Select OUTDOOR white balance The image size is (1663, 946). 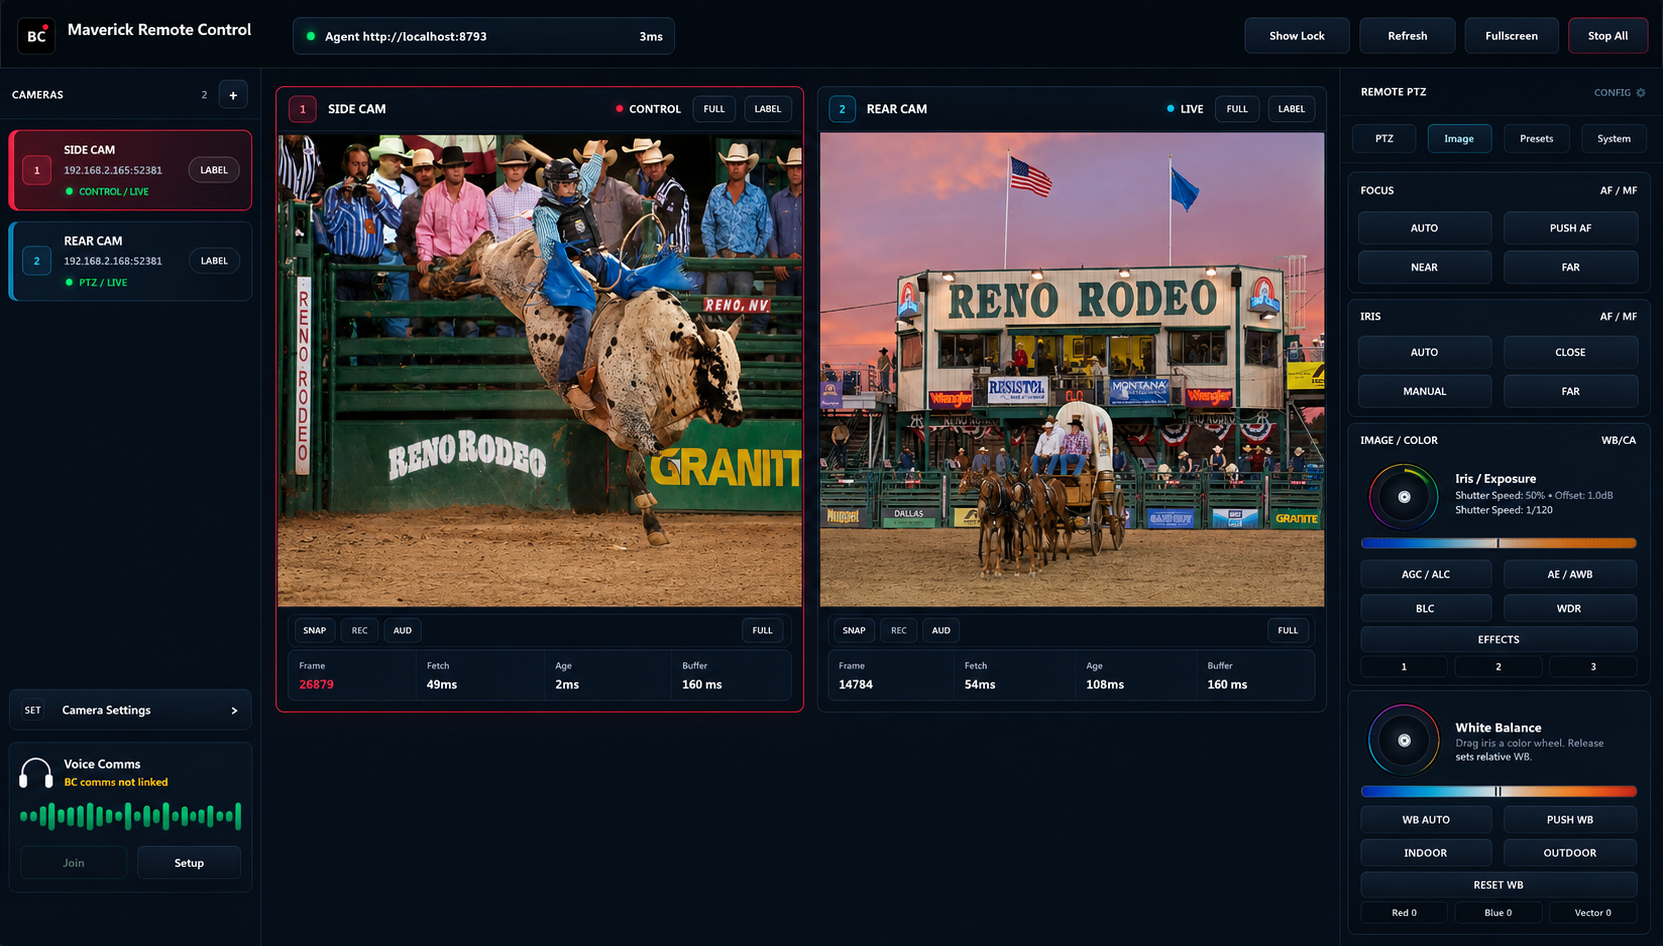point(1569,853)
